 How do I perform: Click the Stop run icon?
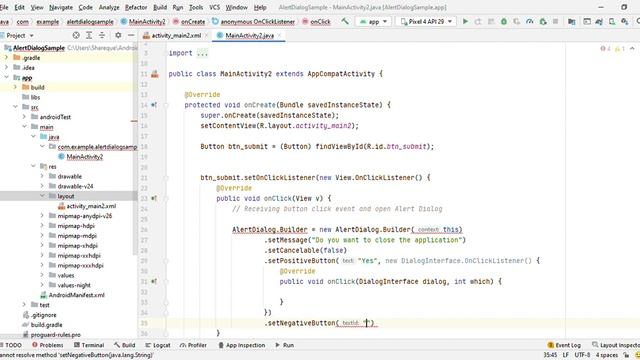tap(556, 21)
